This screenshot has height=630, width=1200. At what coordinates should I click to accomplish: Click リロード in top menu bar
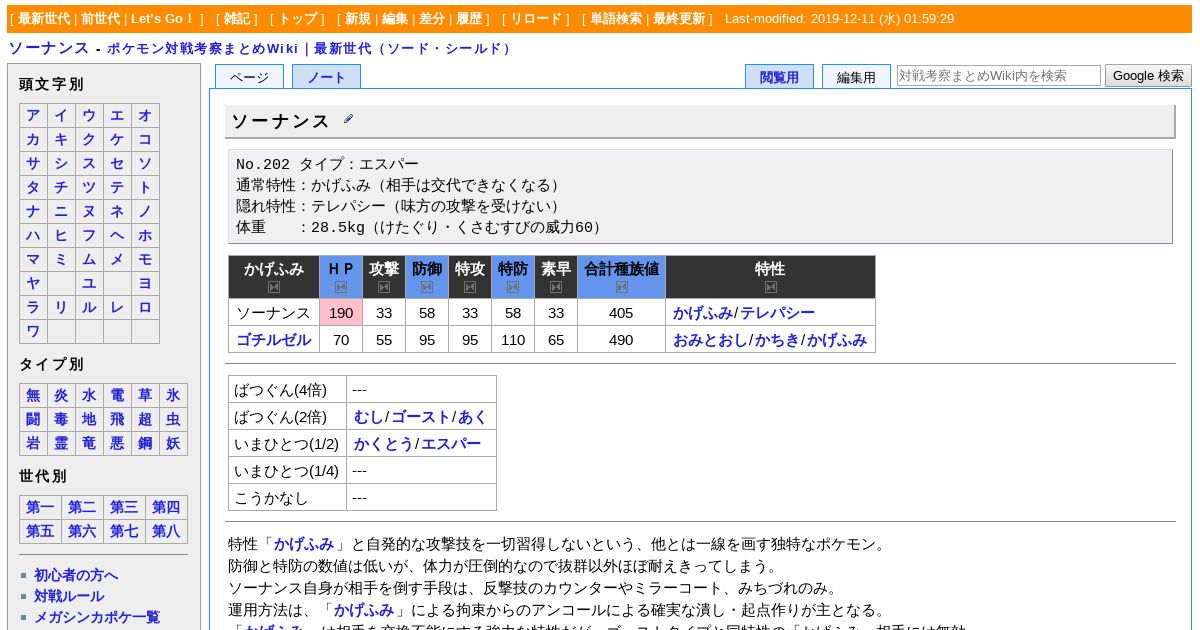(536, 18)
